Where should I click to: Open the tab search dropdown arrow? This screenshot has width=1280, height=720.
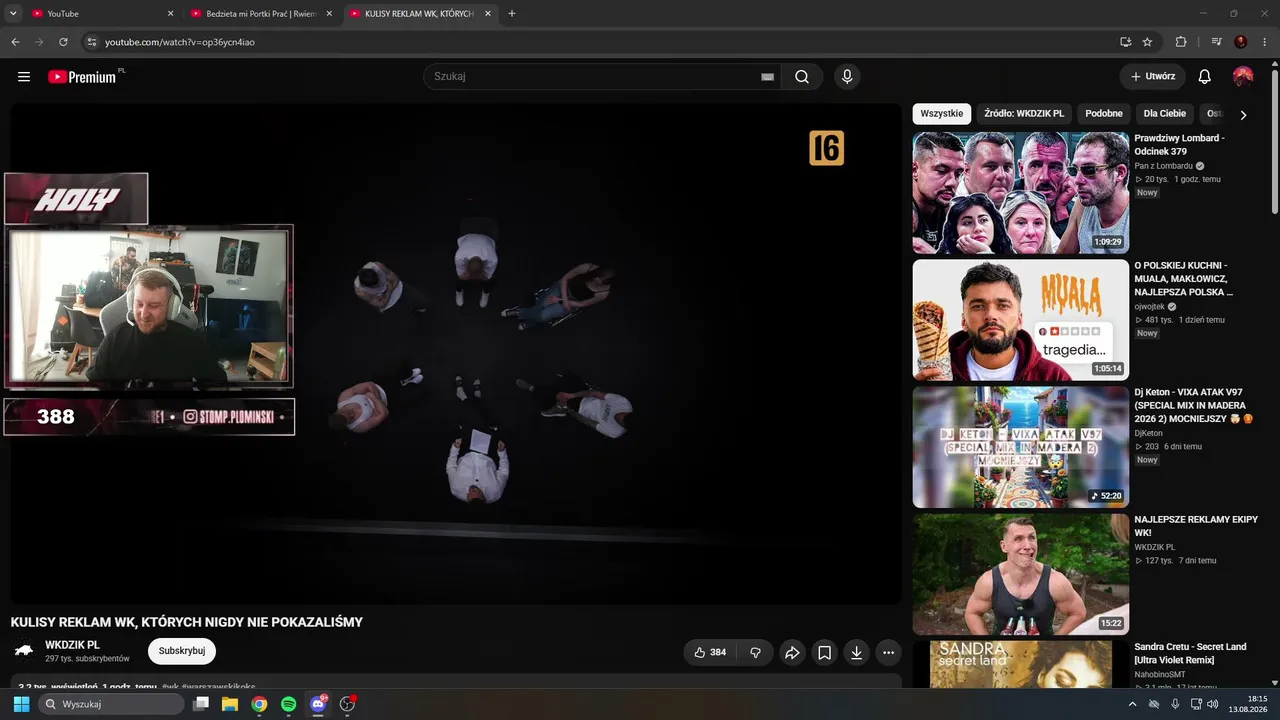click(13, 14)
